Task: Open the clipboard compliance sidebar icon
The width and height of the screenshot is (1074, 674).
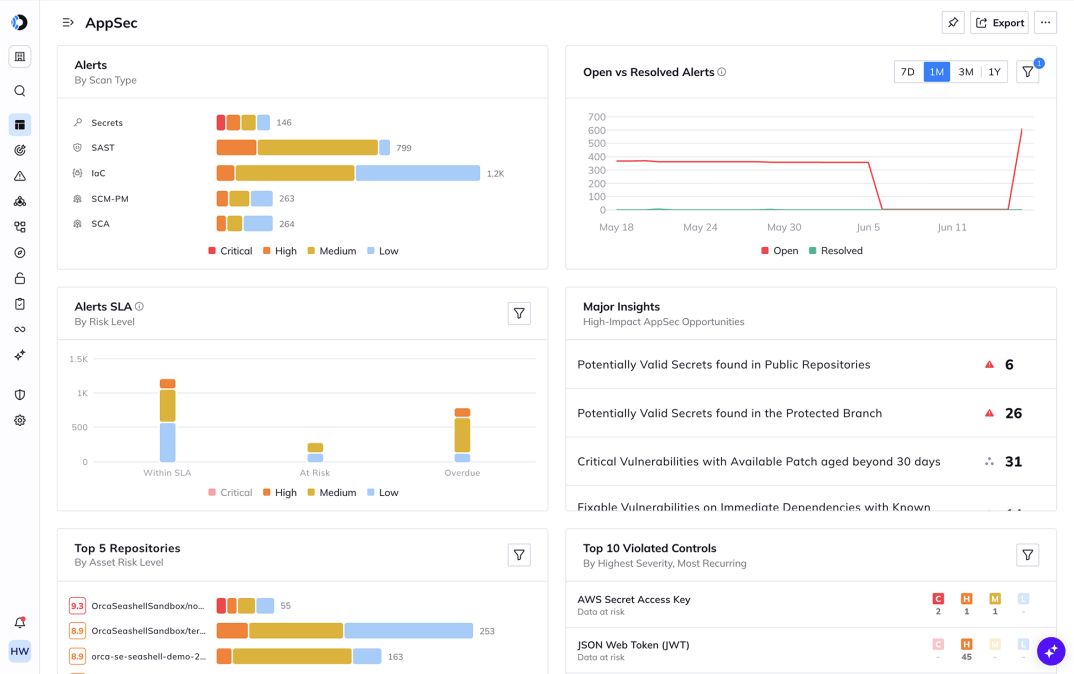Action: 20,303
